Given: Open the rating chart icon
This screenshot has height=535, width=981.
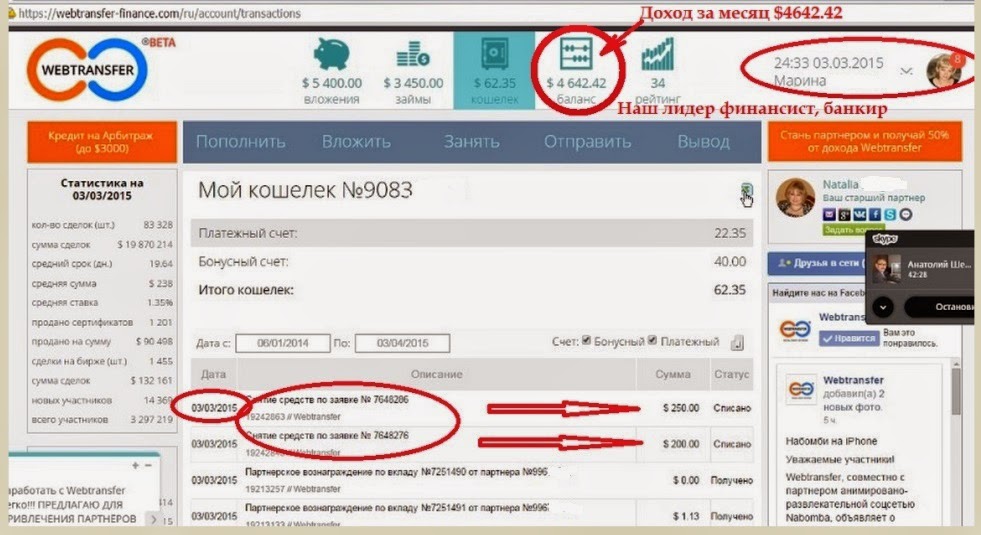Looking at the screenshot, I should [x=658, y=54].
